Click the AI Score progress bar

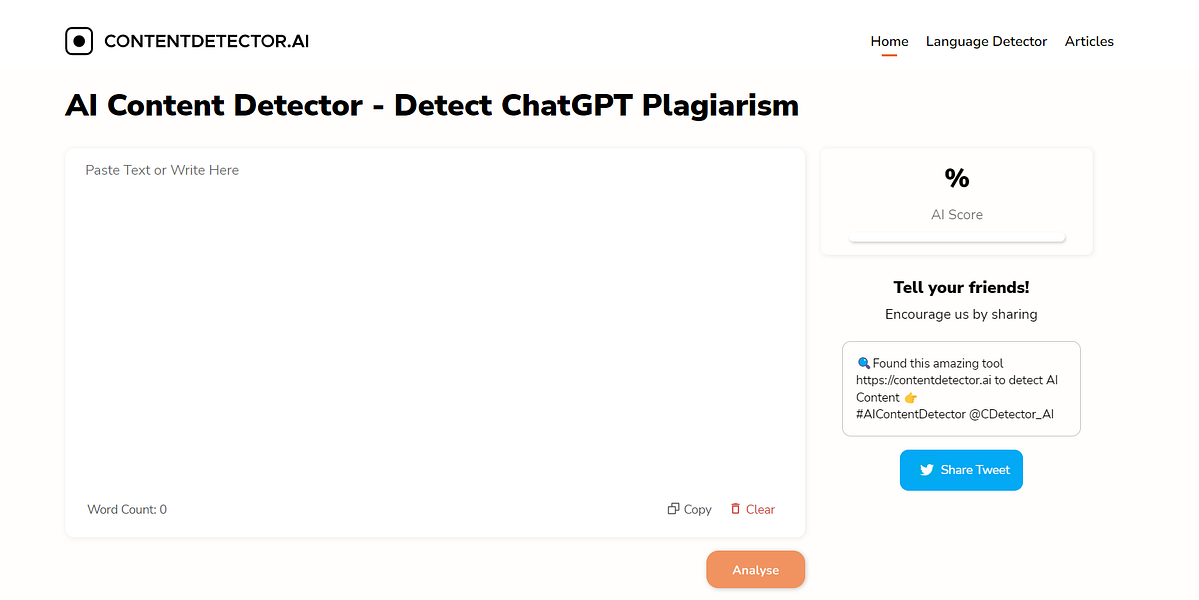(956, 236)
